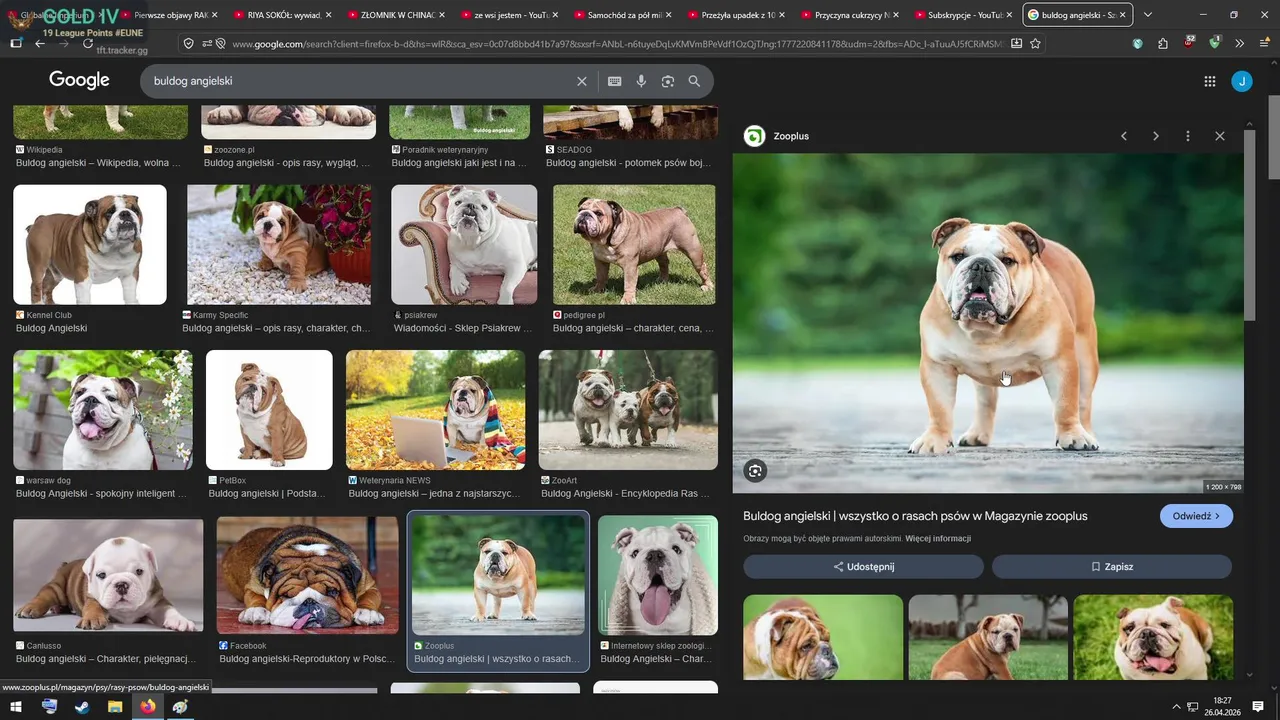Show hidden system tray icons
Screen dimensions: 1280x720
point(1176,706)
